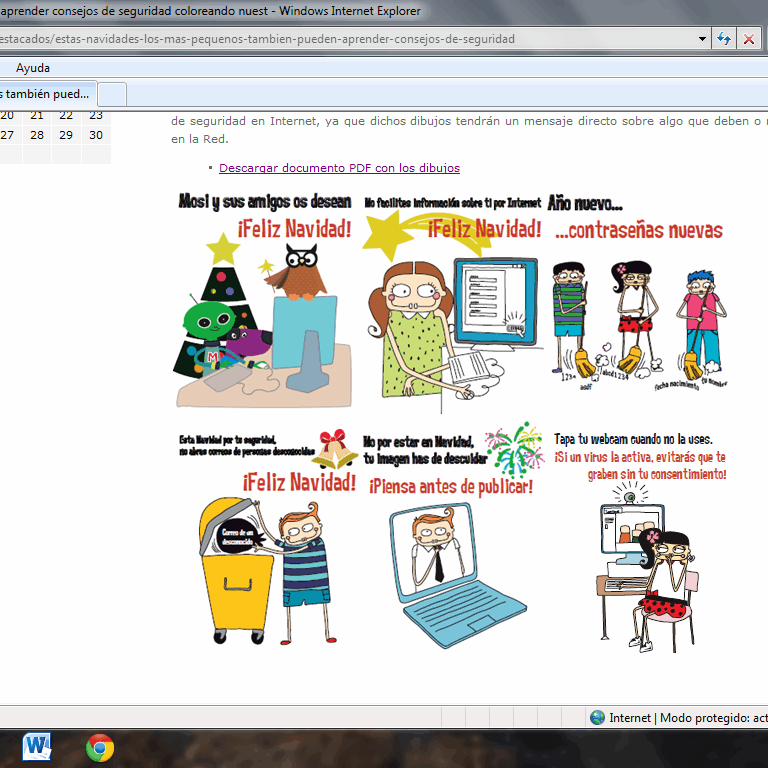The image size is (768, 768).
Task: Select day 22 in the calendar
Action: (x=66, y=115)
